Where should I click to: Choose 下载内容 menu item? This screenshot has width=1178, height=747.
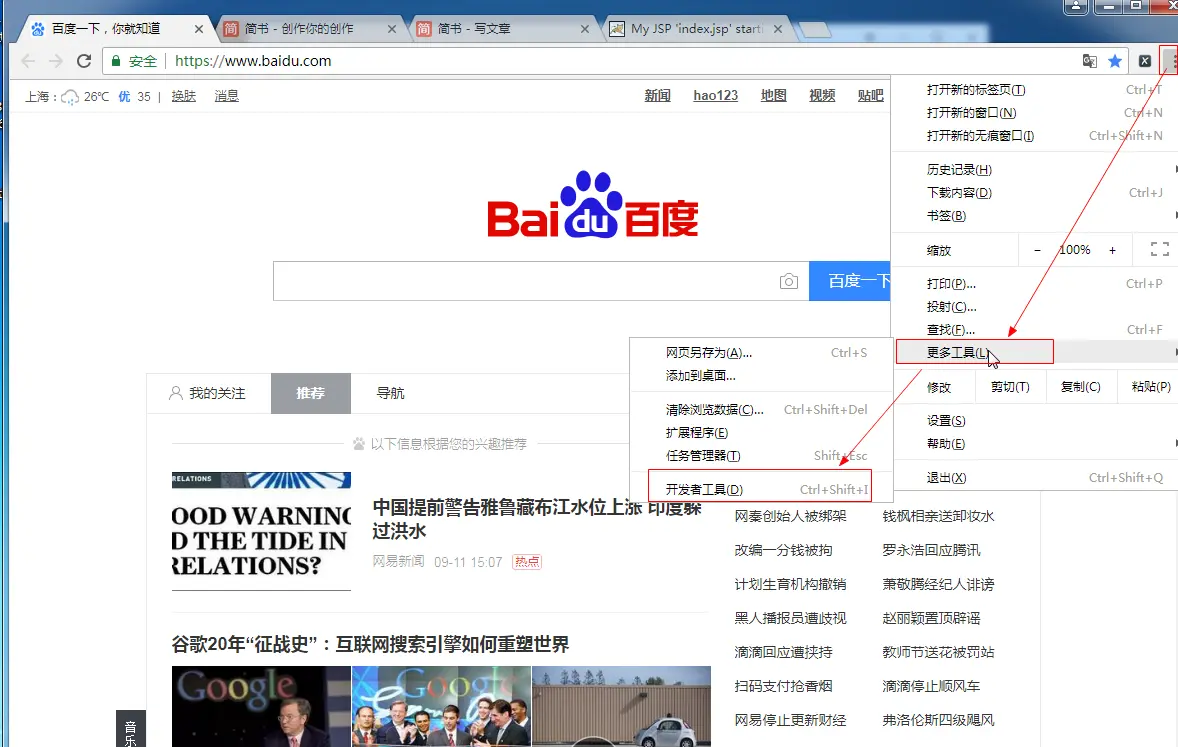pos(1035,193)
